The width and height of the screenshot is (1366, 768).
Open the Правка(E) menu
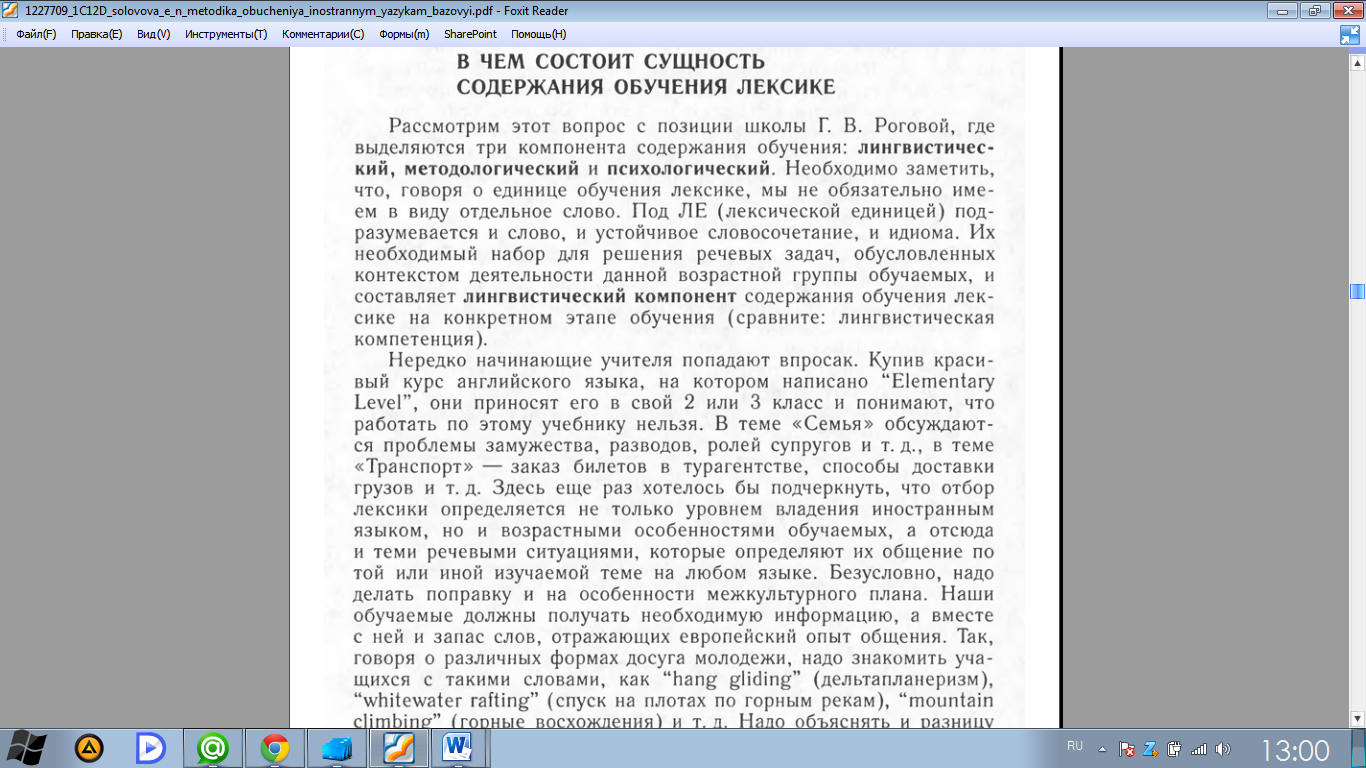coord(96,34)
